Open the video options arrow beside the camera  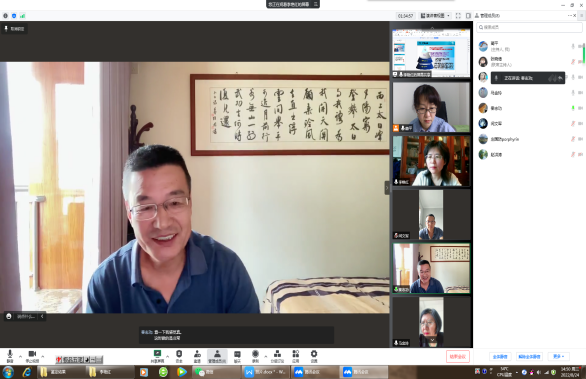(x=43, y=356)
